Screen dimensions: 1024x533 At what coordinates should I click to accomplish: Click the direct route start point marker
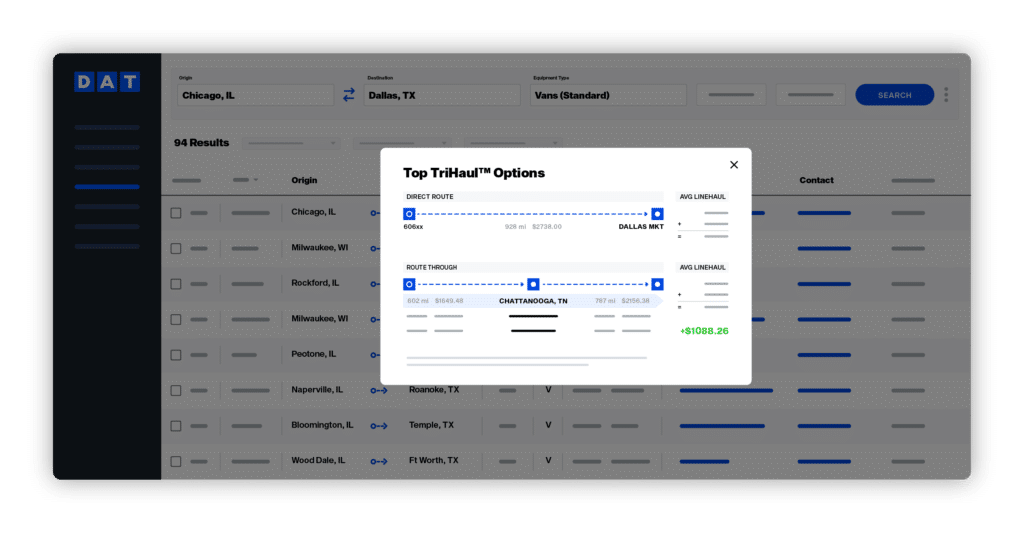(409, 214)
